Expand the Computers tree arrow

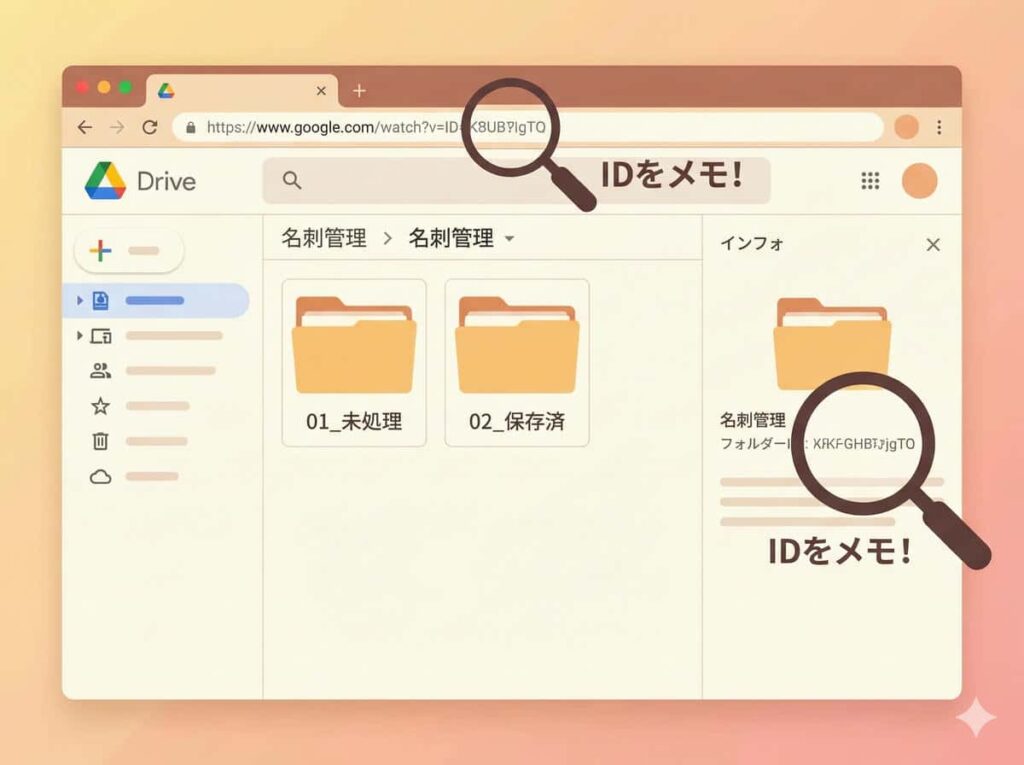pos(80,336)
